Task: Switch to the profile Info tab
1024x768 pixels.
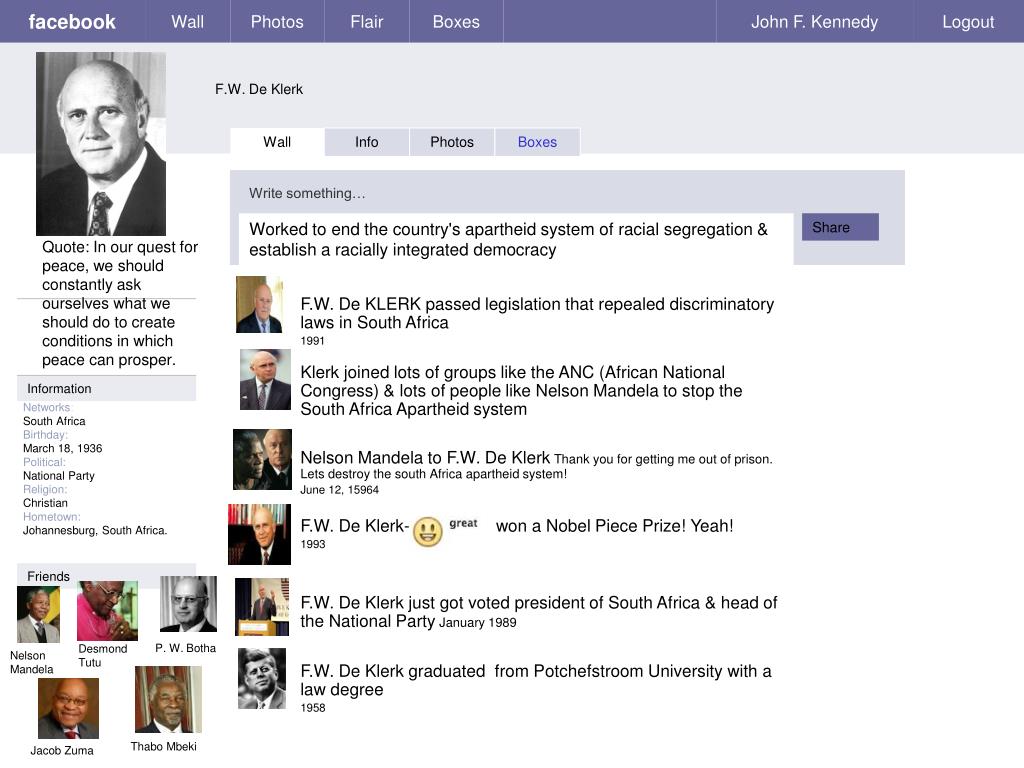Action: coord(366,142)
